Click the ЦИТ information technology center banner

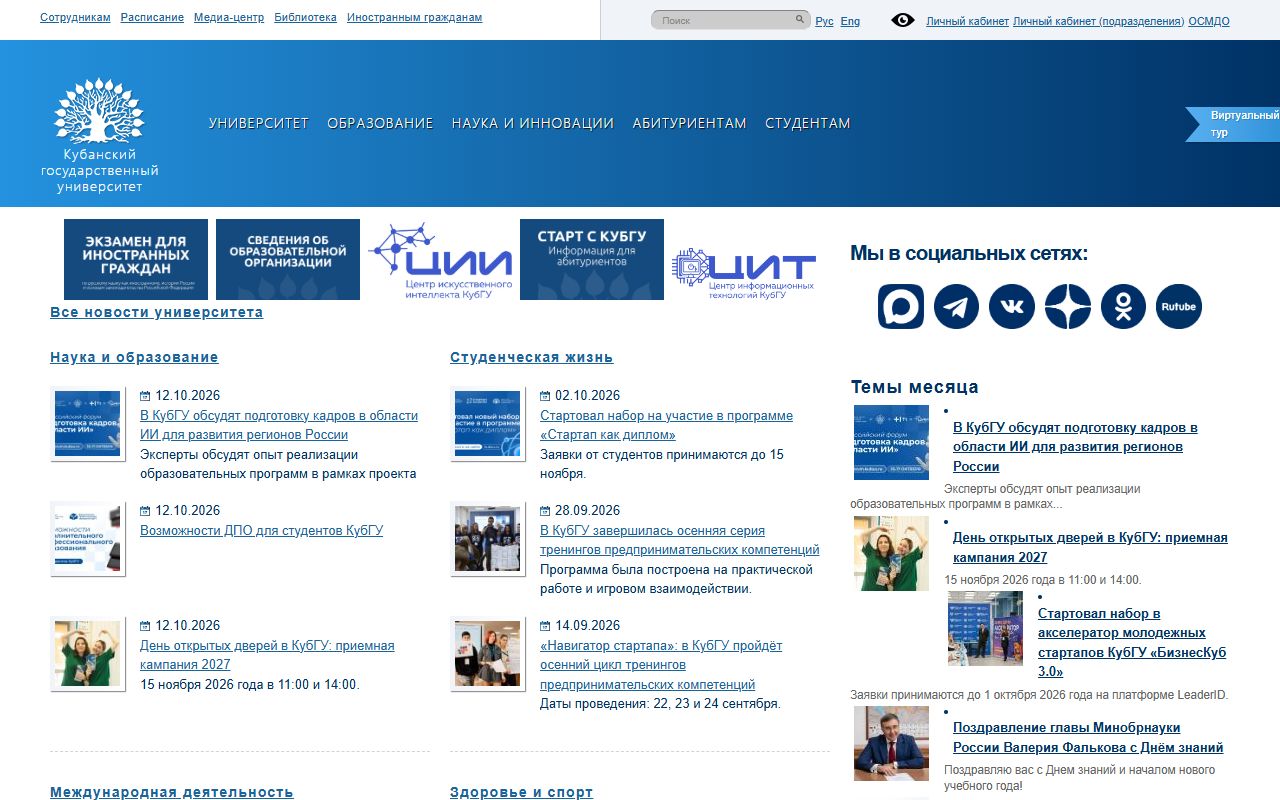click(x=744, y=274)
